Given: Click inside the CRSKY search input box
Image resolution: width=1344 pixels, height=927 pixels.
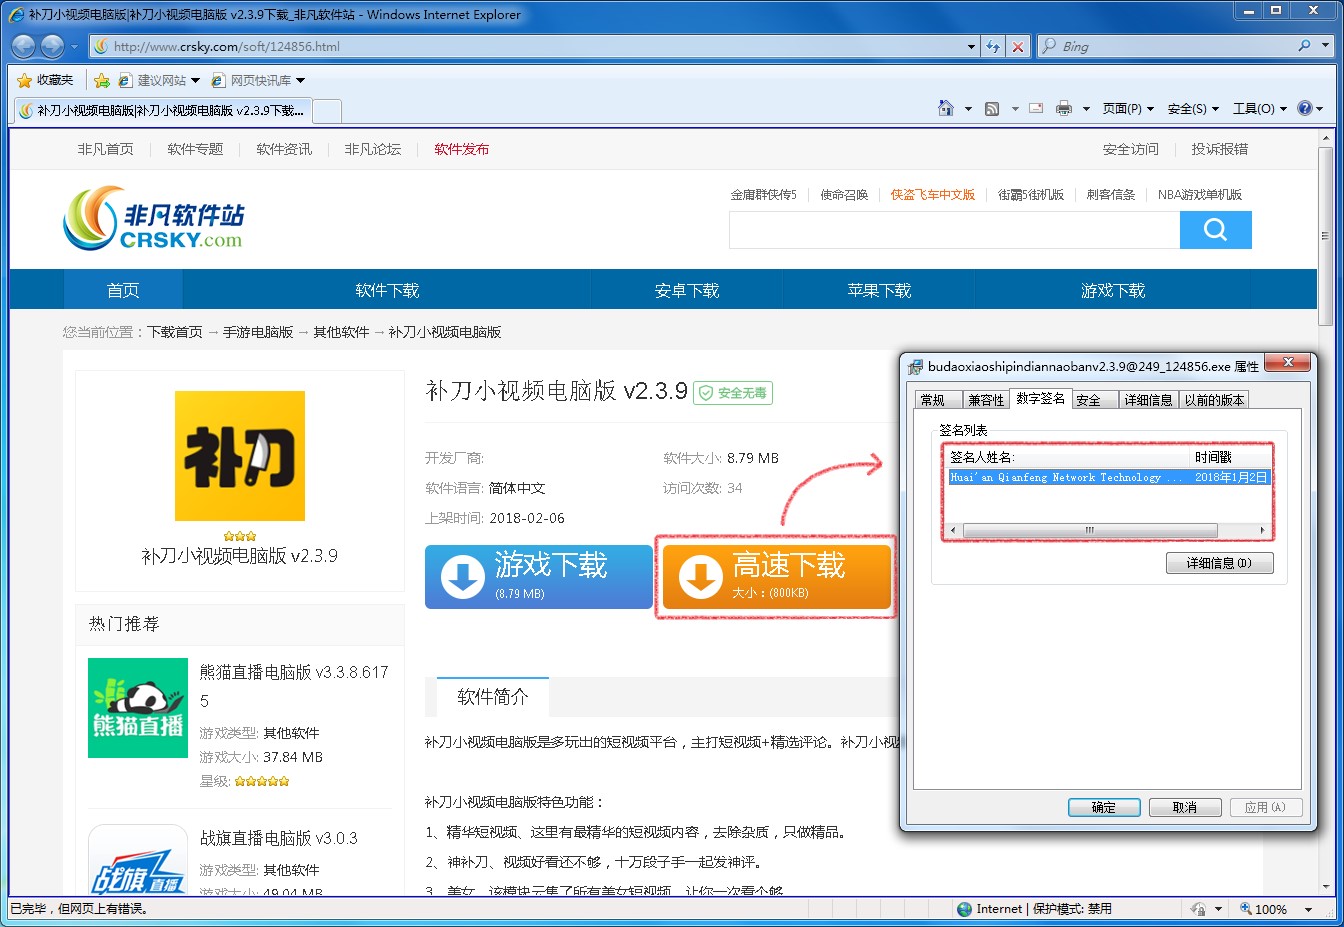Looking at the screenshot, I should click(x=950, y=230).
